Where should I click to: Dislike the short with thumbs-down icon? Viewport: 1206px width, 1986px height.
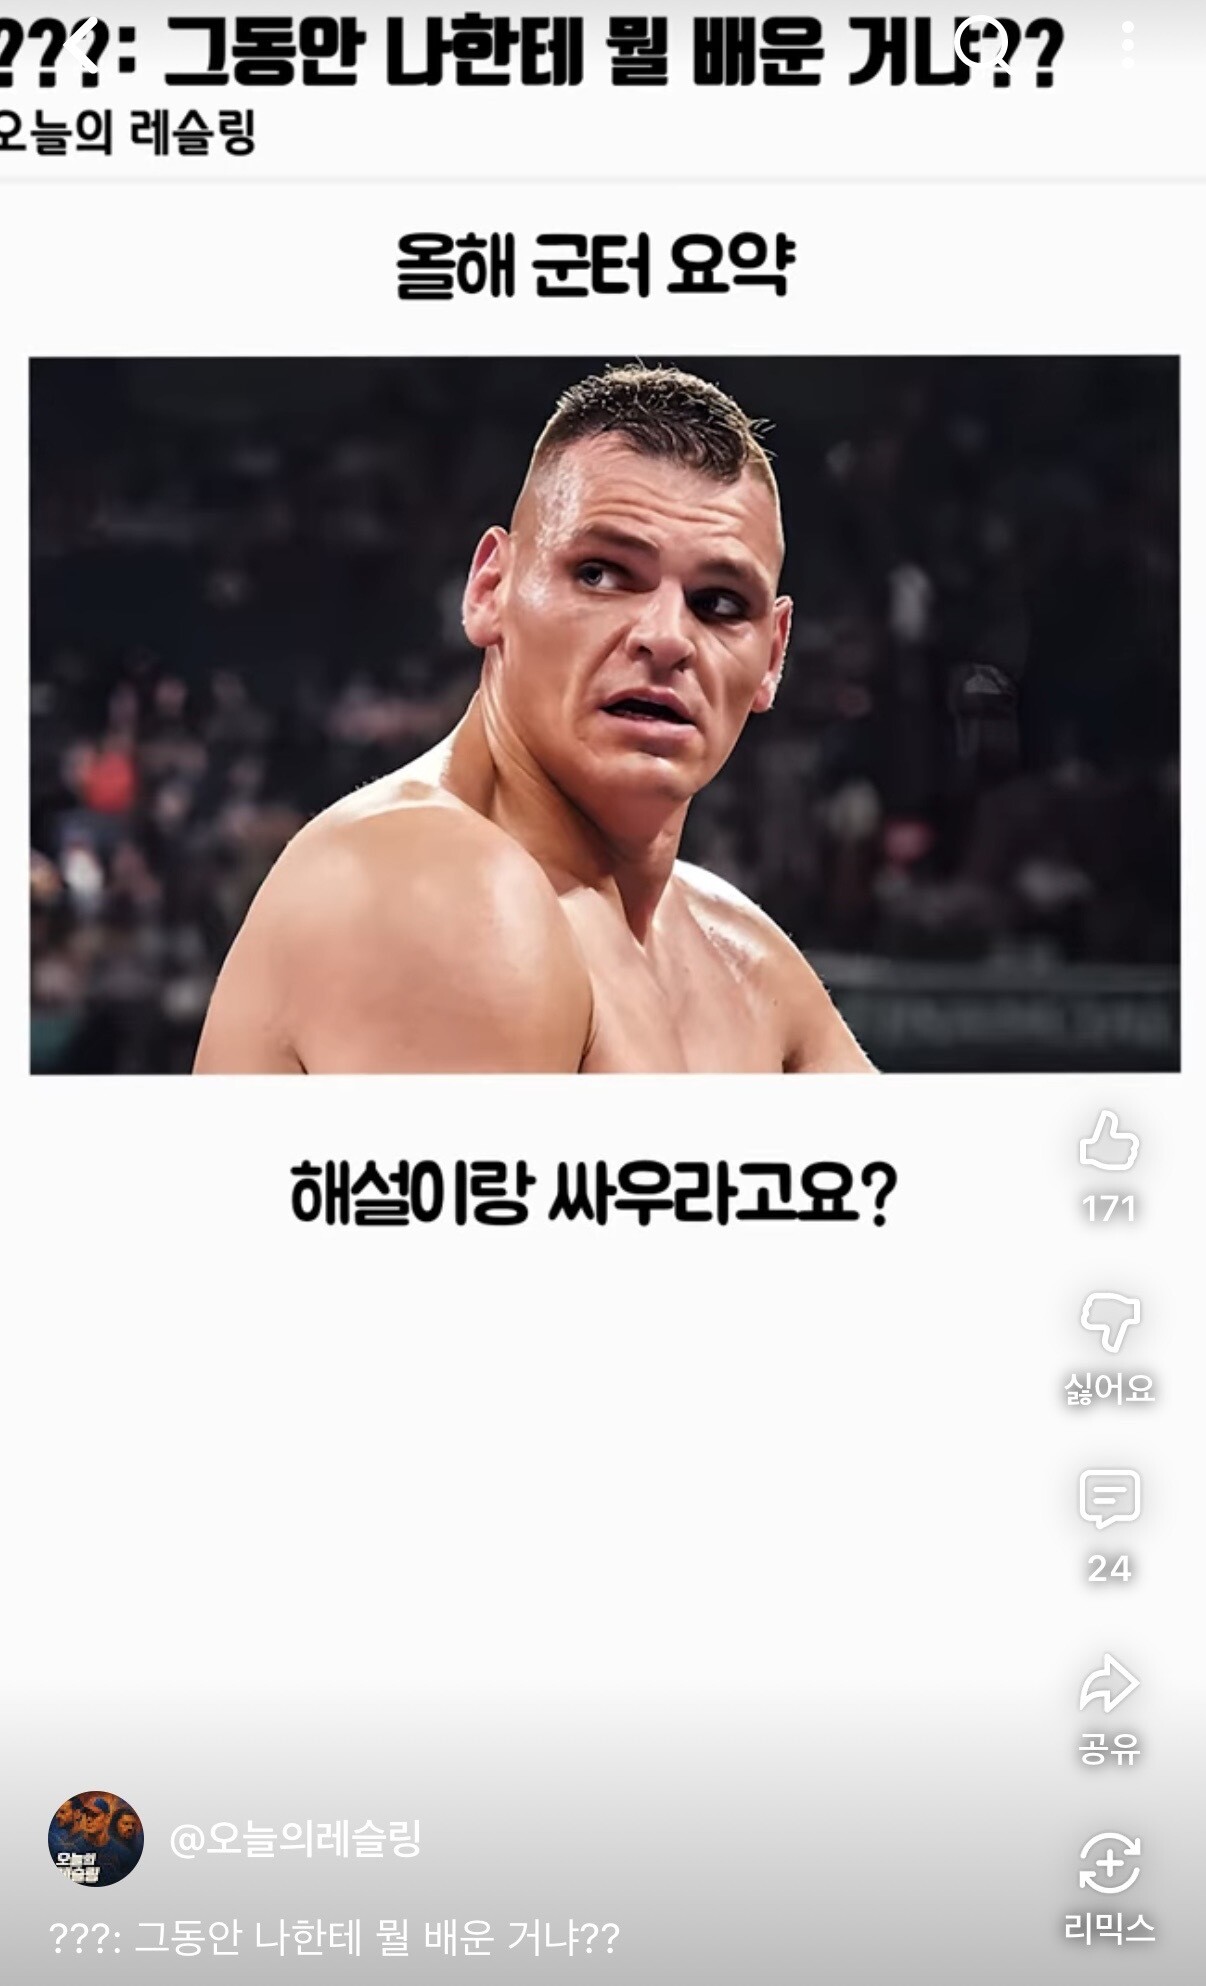point(1109,1320)
